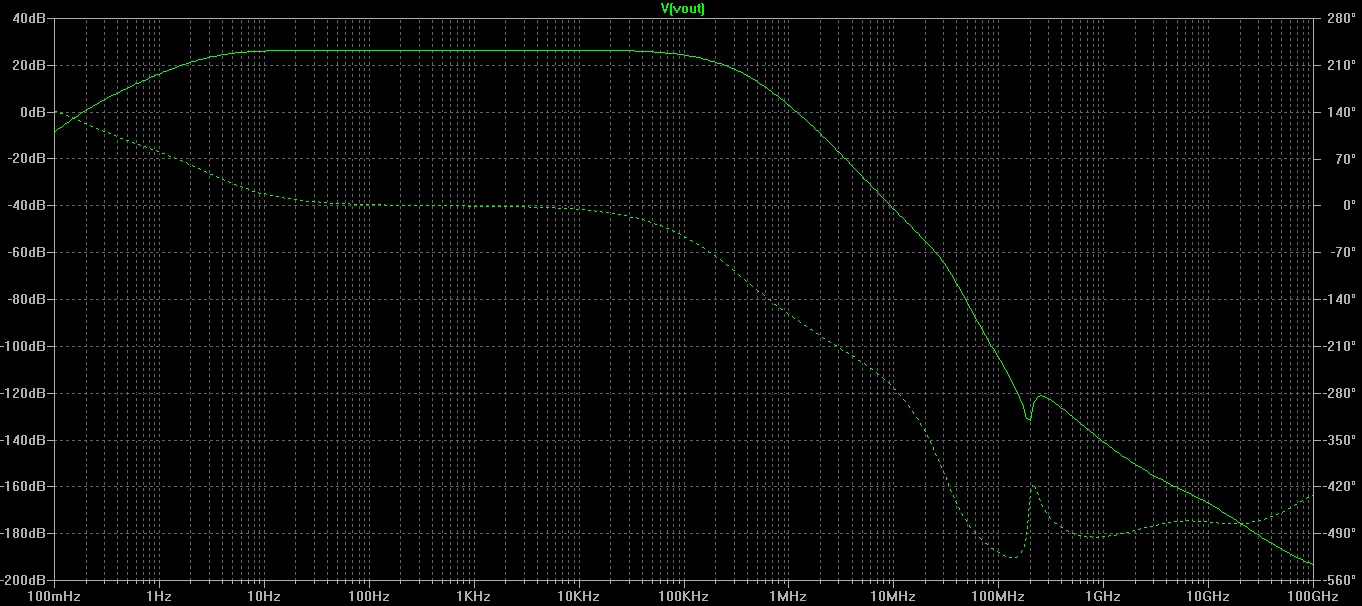
Task: Click the -160dB magnitude axis label
Action: click(x=25, y=486)
